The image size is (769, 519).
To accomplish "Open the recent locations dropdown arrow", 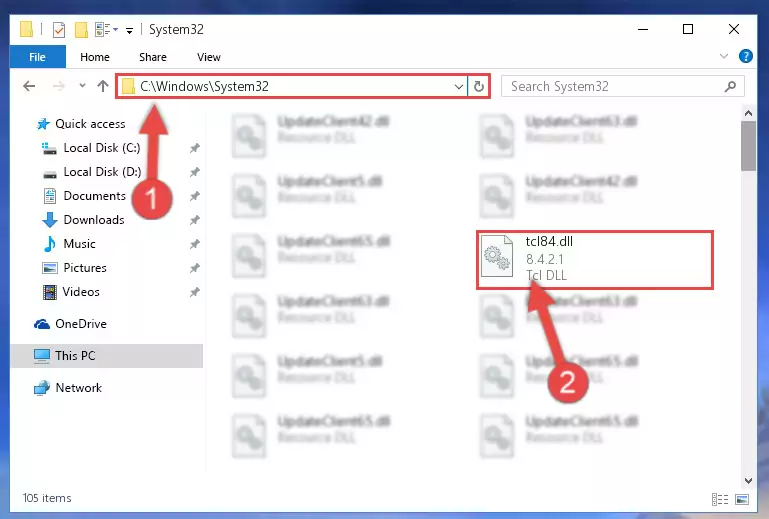I will point(82,86).
